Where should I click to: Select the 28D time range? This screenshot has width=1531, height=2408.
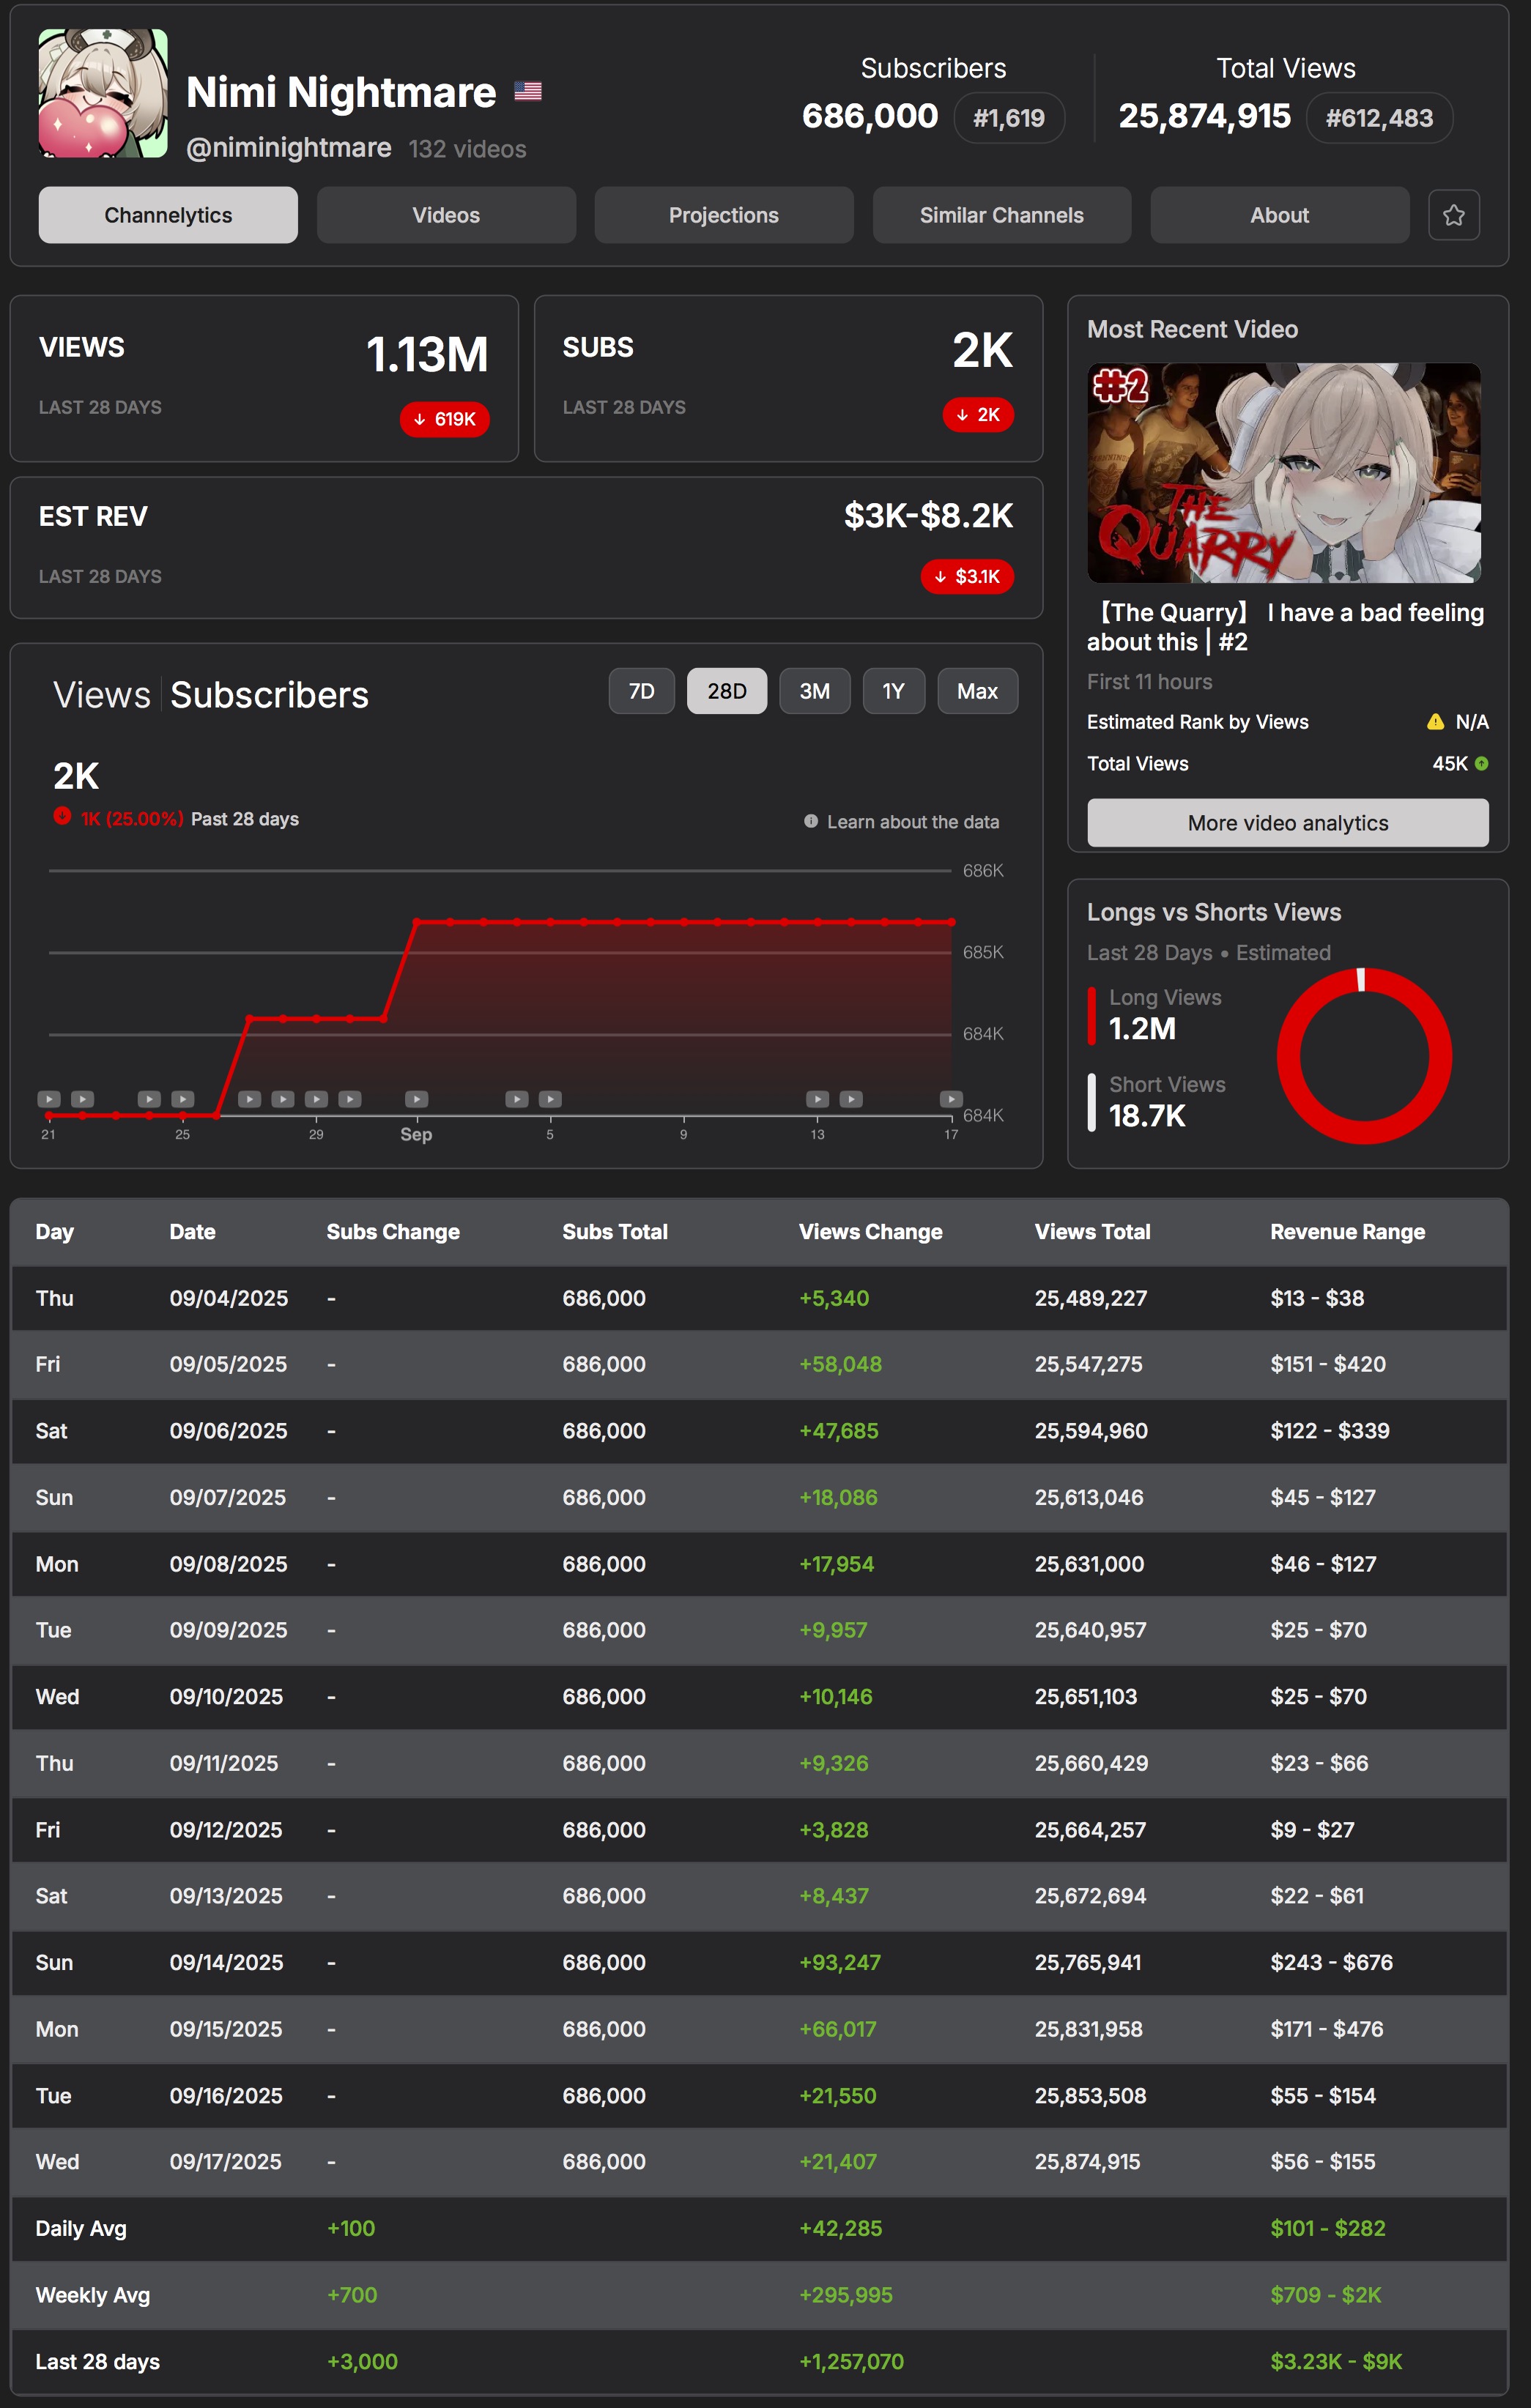[727, 691]
